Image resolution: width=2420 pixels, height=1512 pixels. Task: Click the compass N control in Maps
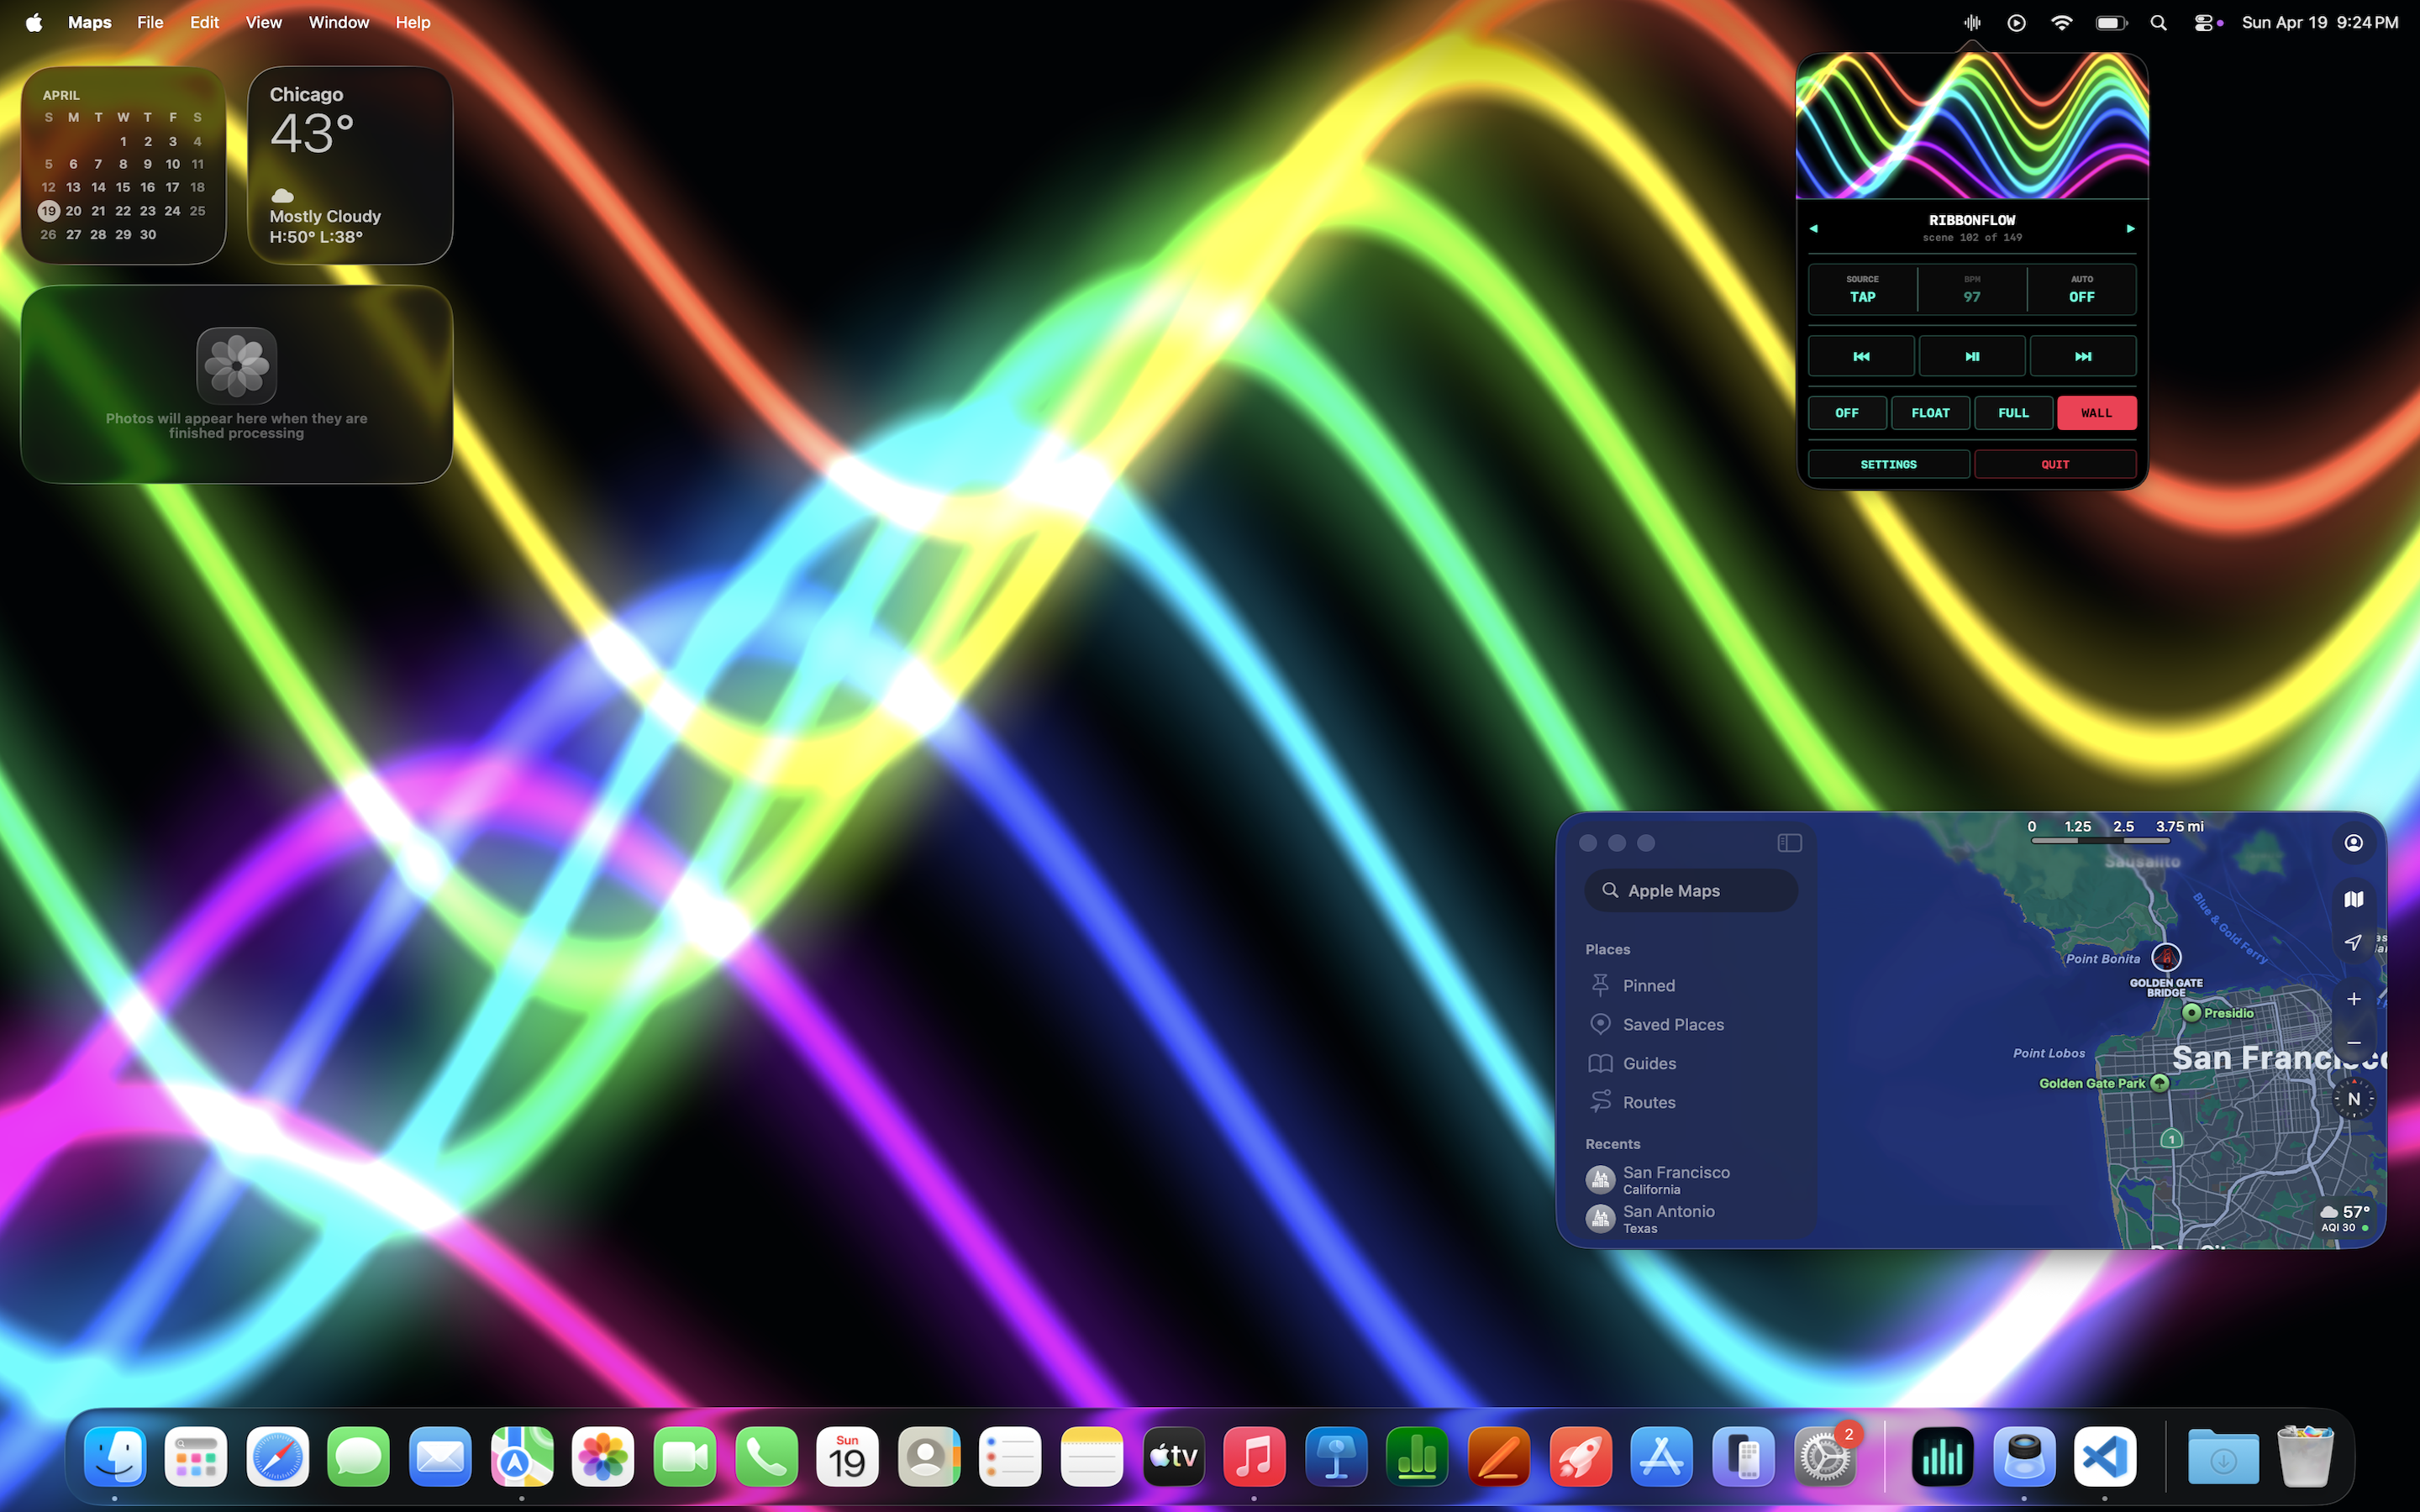[2354, 1099]
